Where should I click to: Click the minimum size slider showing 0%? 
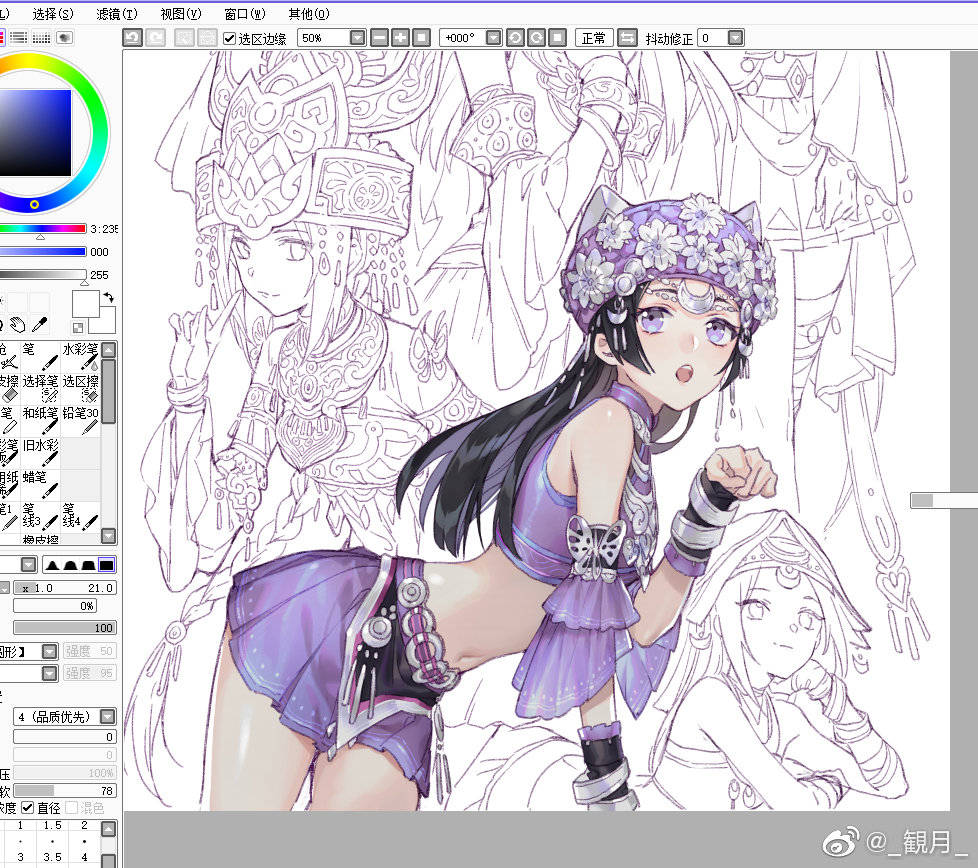click(x=55, y=605)
